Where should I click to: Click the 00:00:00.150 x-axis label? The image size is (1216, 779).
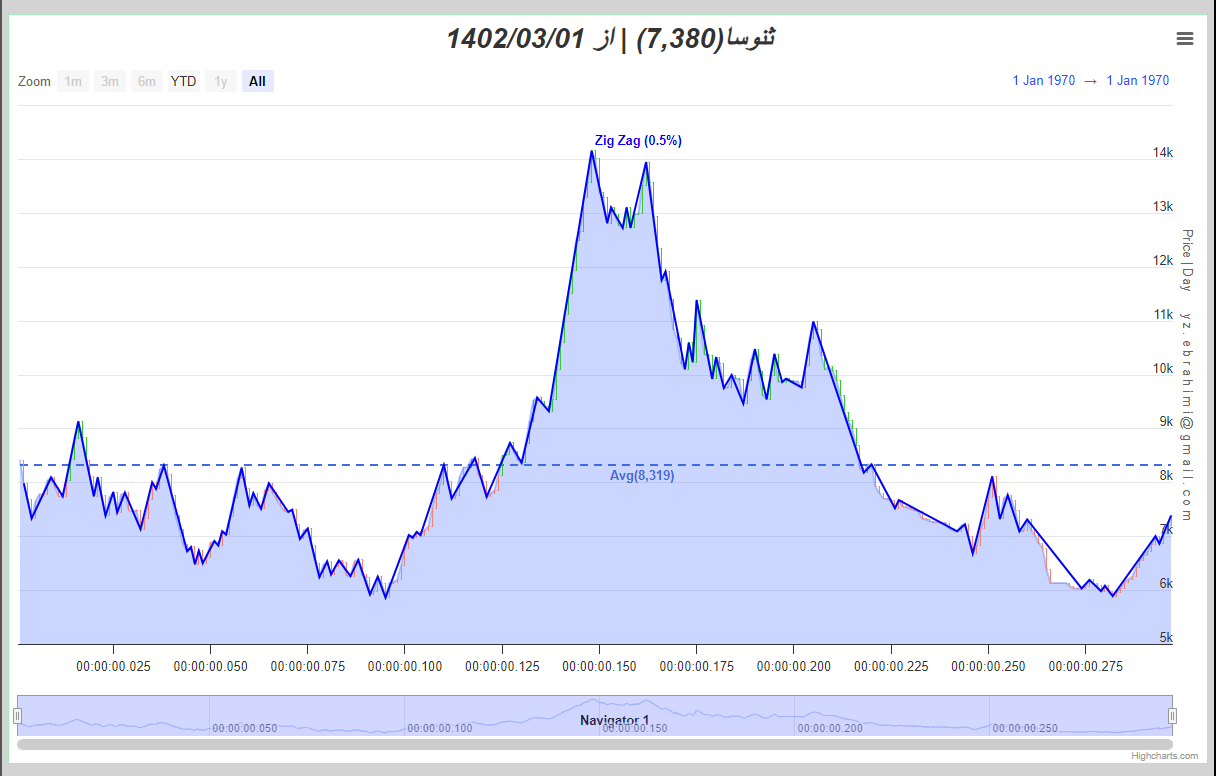[599, 665]
